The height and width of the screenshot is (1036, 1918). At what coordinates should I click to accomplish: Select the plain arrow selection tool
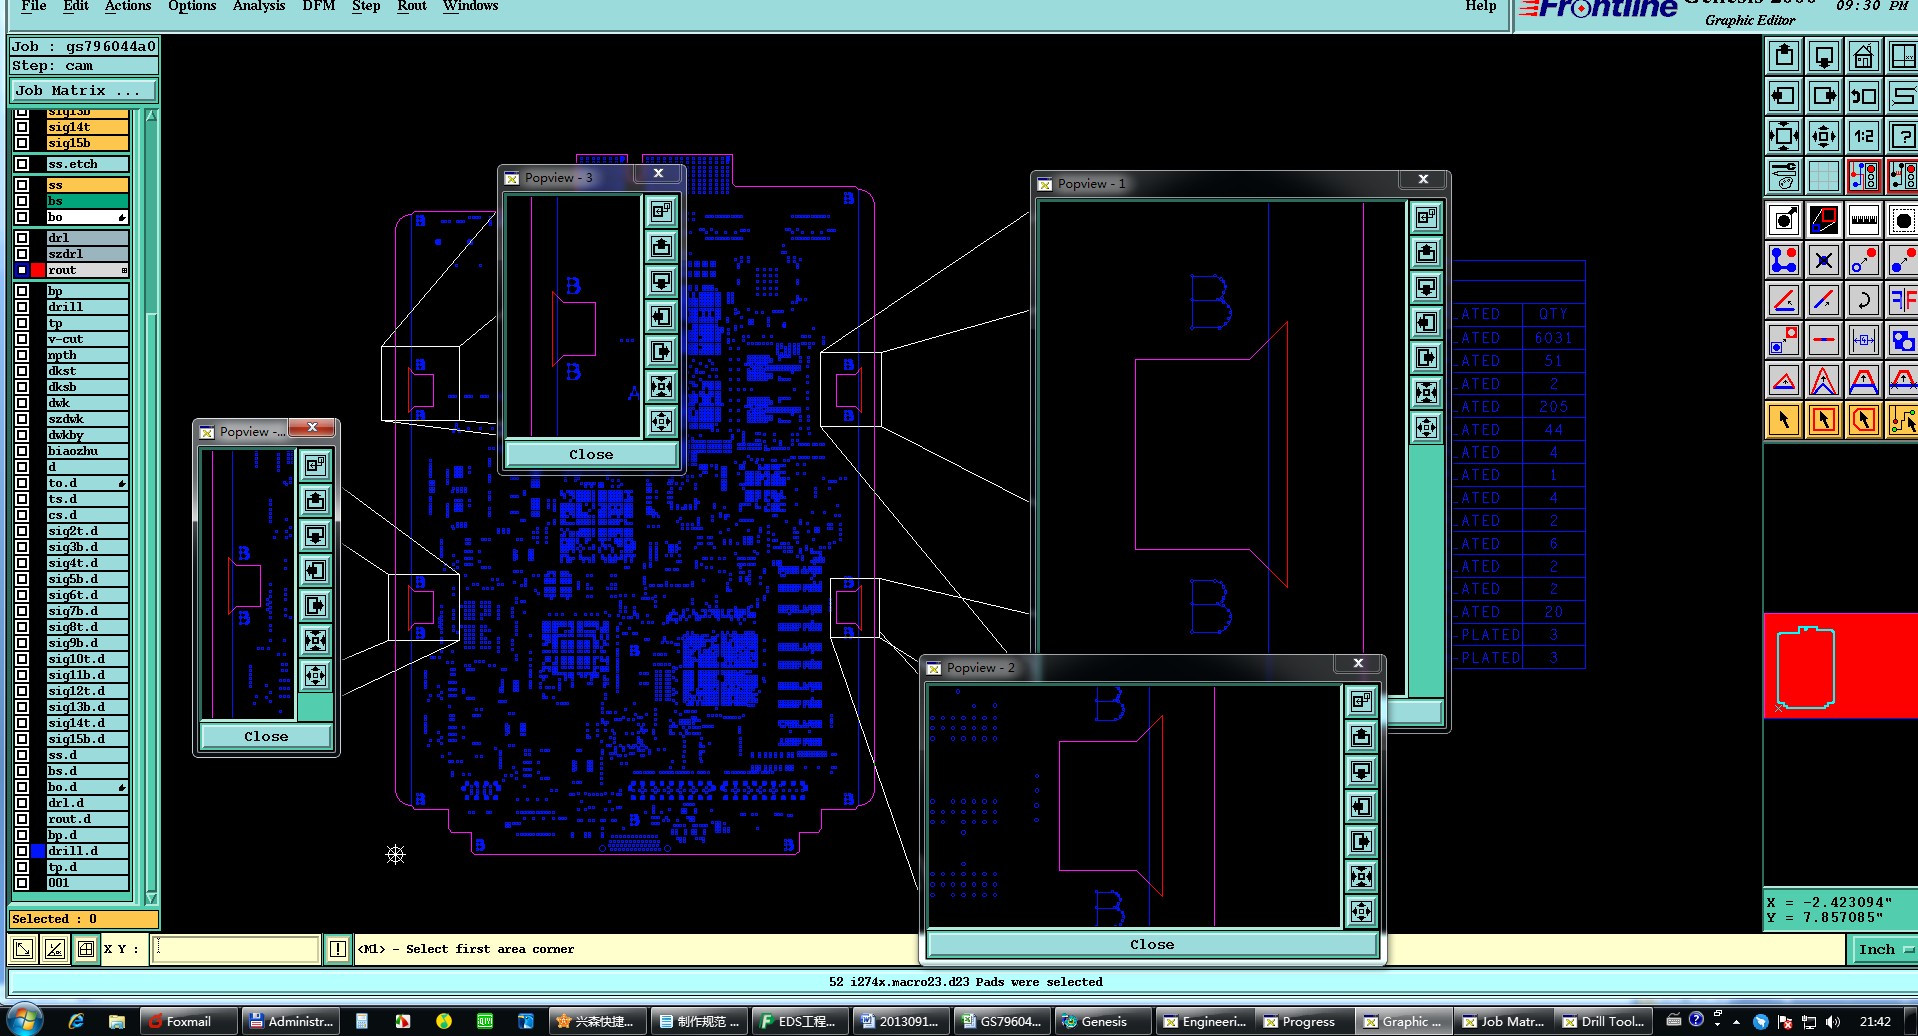click(1784, 420)
